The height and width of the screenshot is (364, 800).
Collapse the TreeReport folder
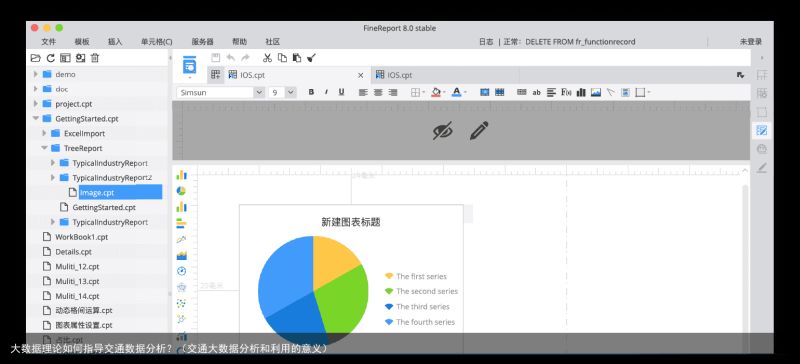click(x=44, y=148)
